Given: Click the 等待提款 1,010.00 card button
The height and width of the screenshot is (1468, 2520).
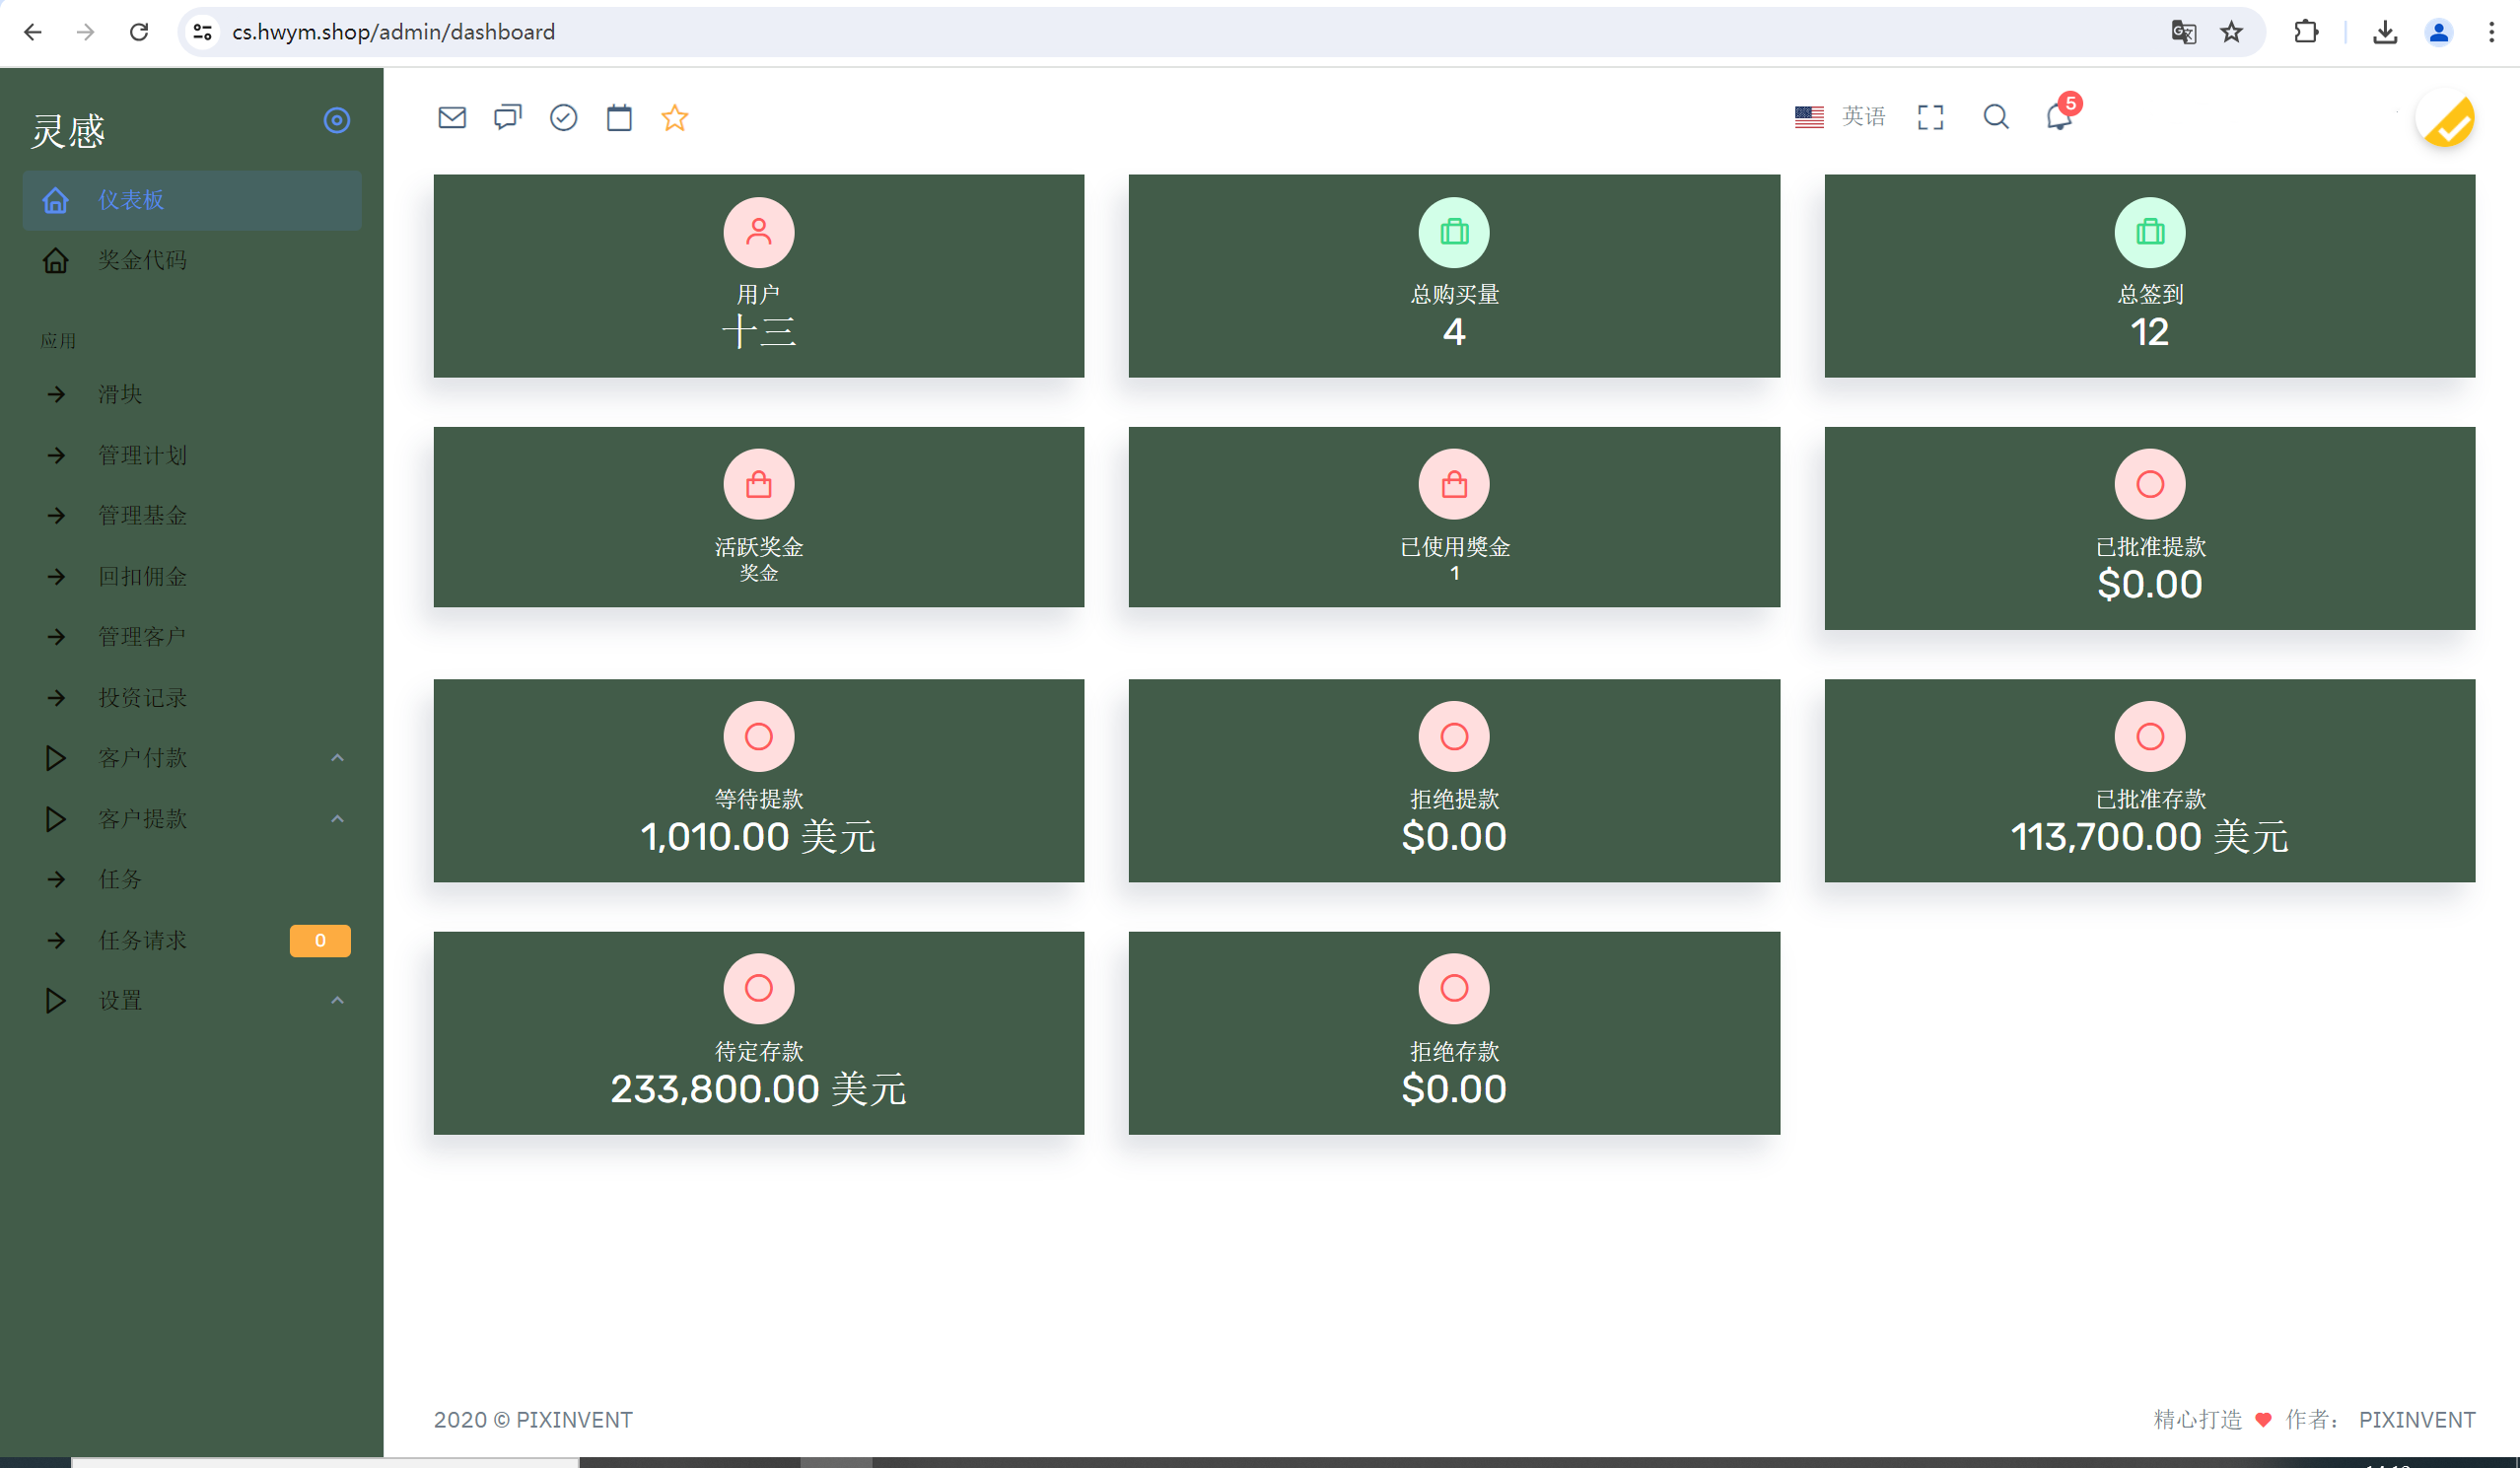Looking at the screenshot, I should [x=758, y=781].
